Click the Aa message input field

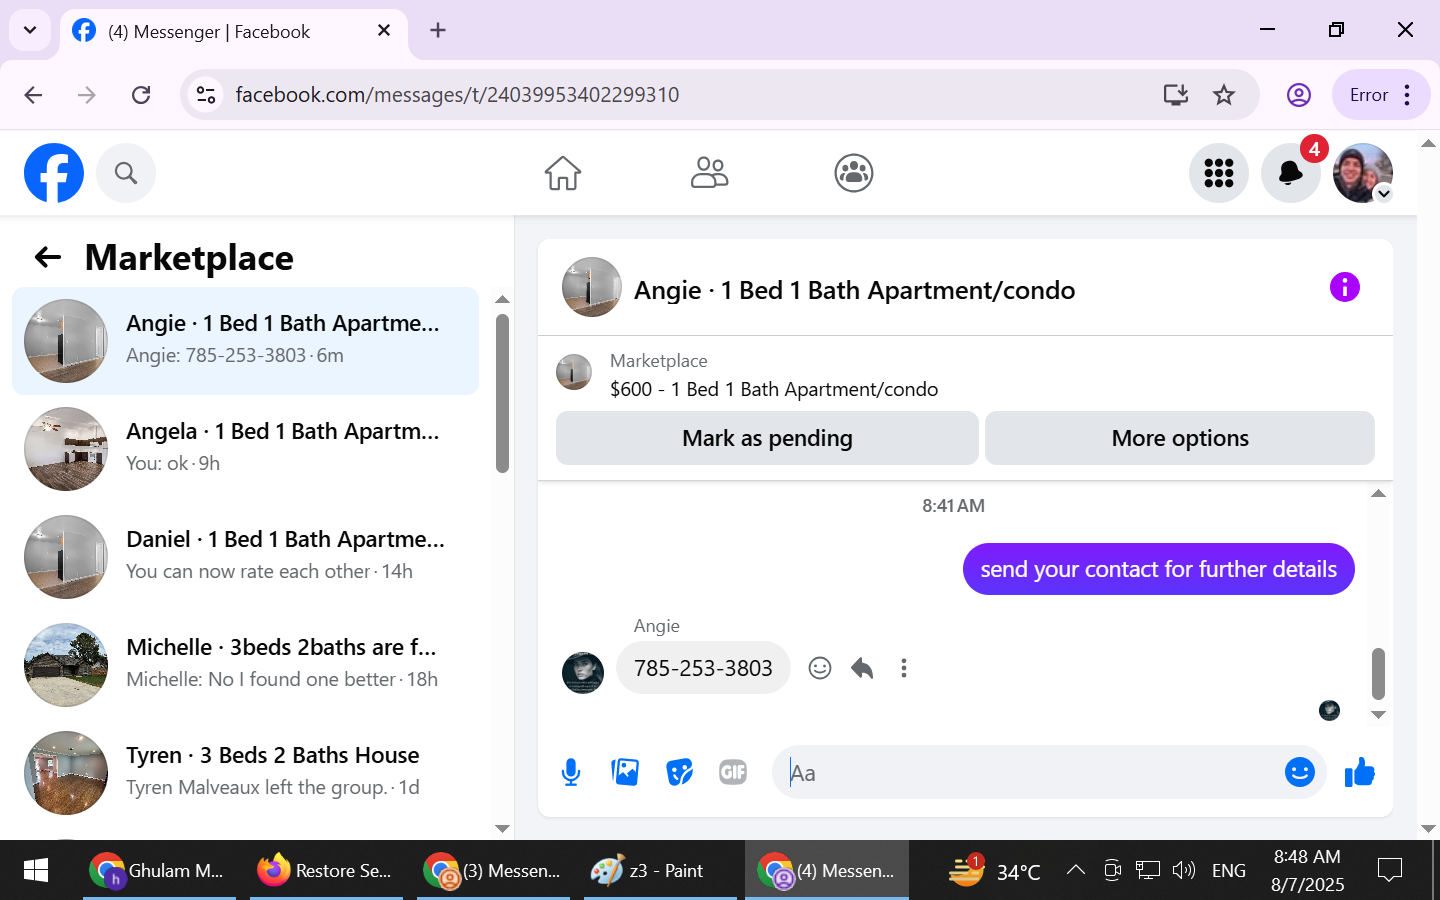[1024, 772]
